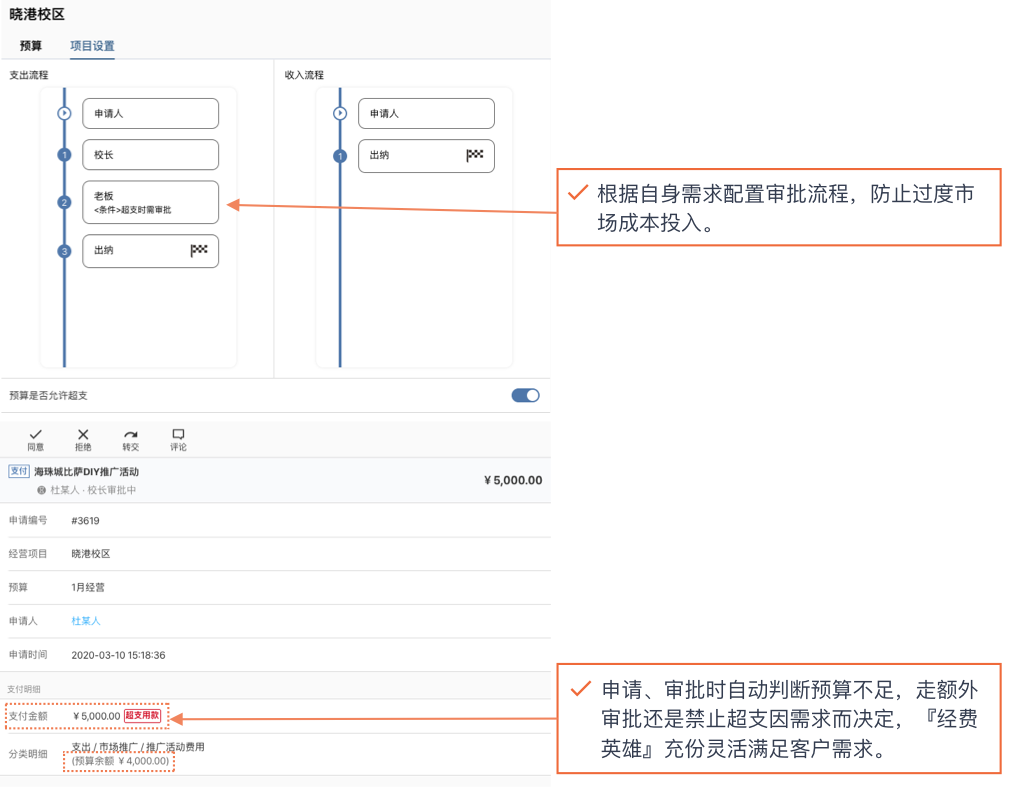Open the 项目设置 tab
Image resolution: width=1018 pixels, height=787 pixels.
pos(92,46)
